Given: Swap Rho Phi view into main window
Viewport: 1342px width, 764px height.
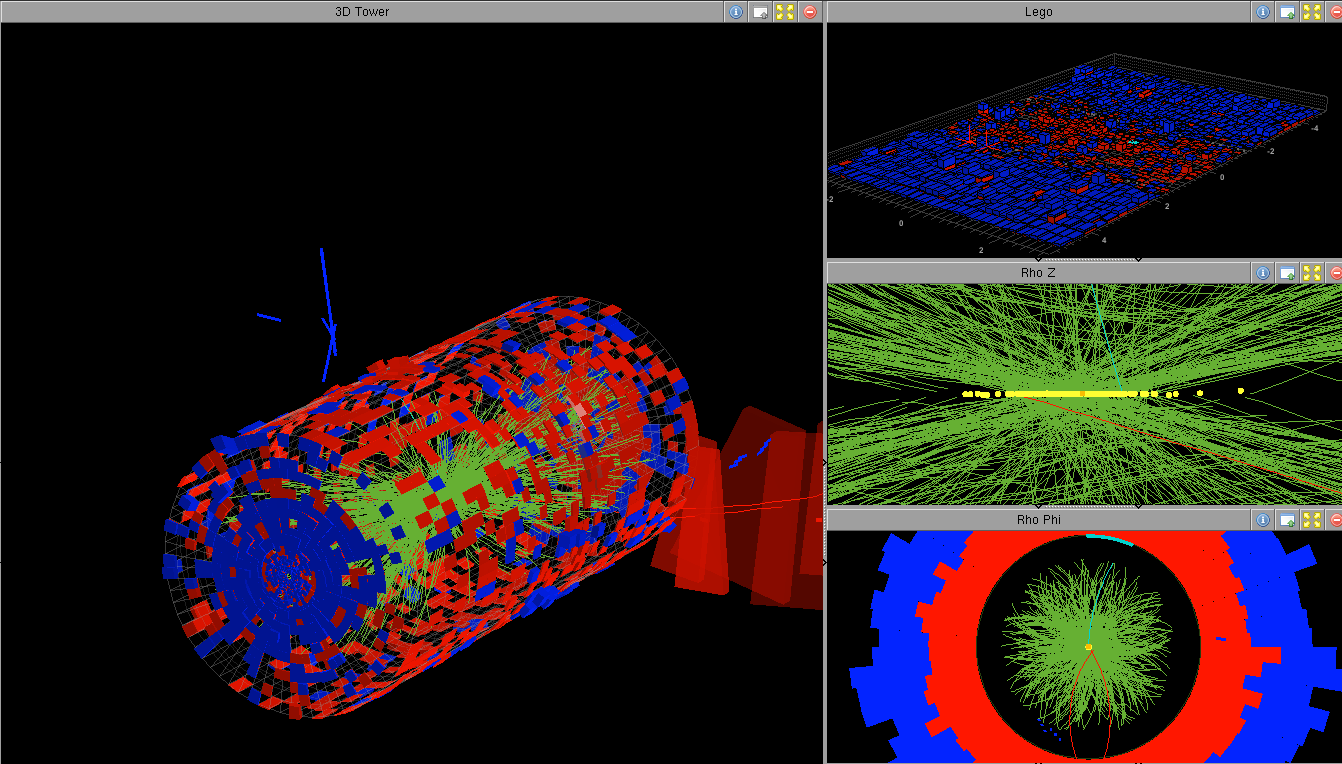Looking at the screenshot, I should click(1288, 520).
